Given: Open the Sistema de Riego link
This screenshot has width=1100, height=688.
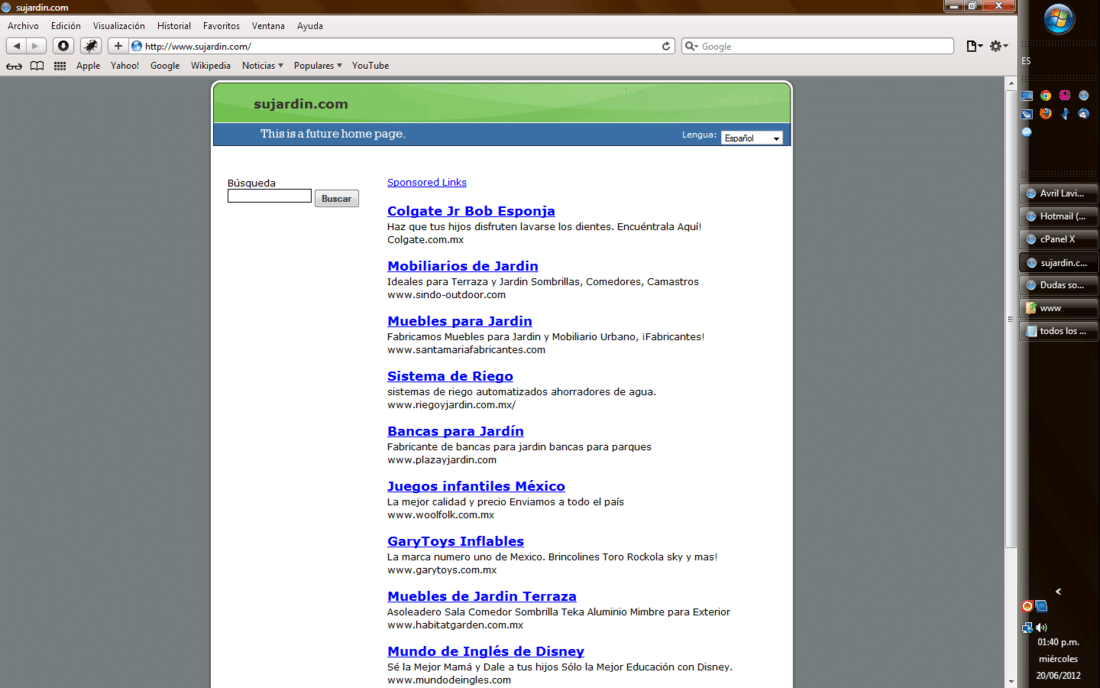Looking at the screenshot, I should click(x=450, y=377).
